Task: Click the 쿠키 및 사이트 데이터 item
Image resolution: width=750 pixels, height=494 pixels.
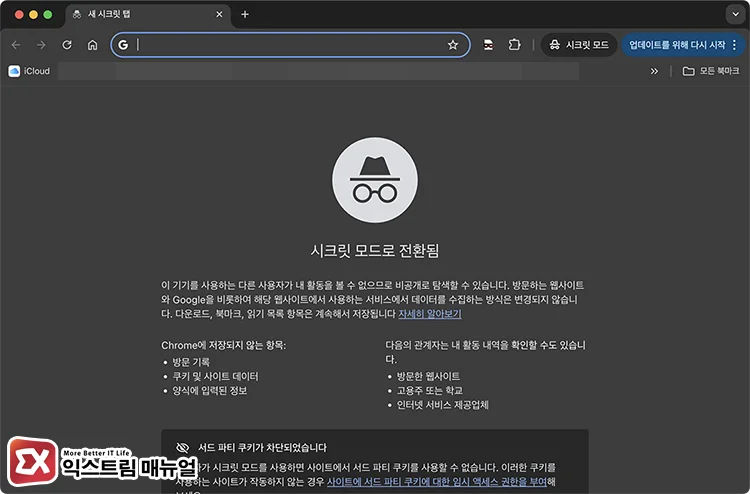Action: coord(215,376)
